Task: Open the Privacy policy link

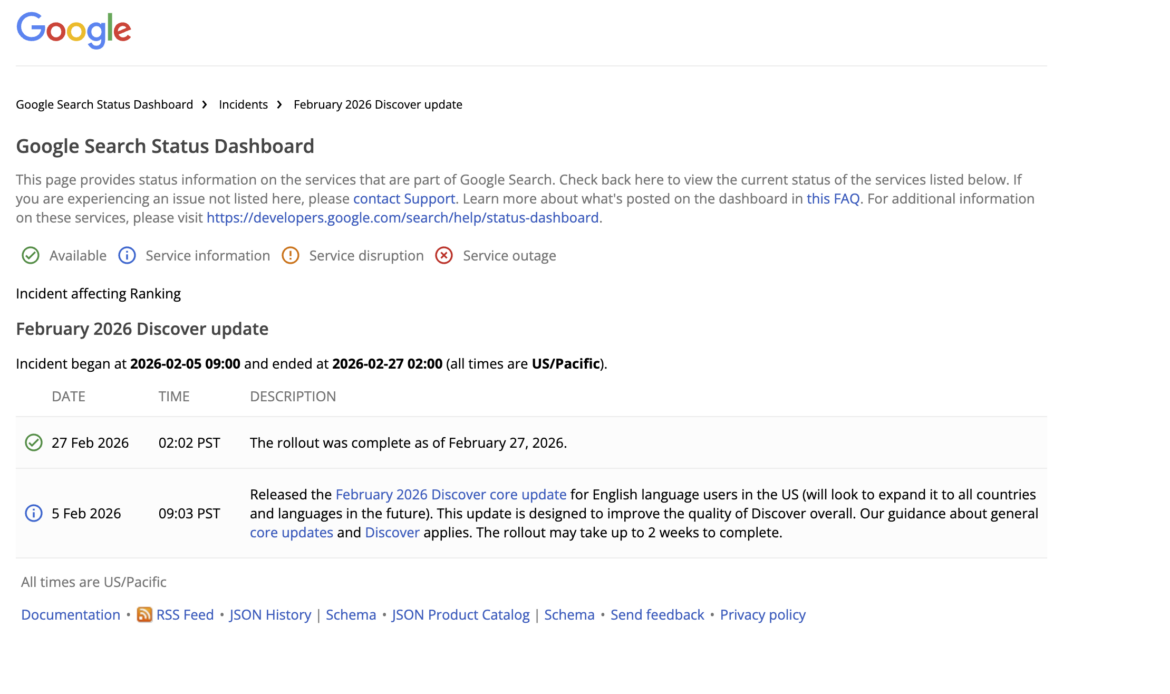Action: pos(762,615)
